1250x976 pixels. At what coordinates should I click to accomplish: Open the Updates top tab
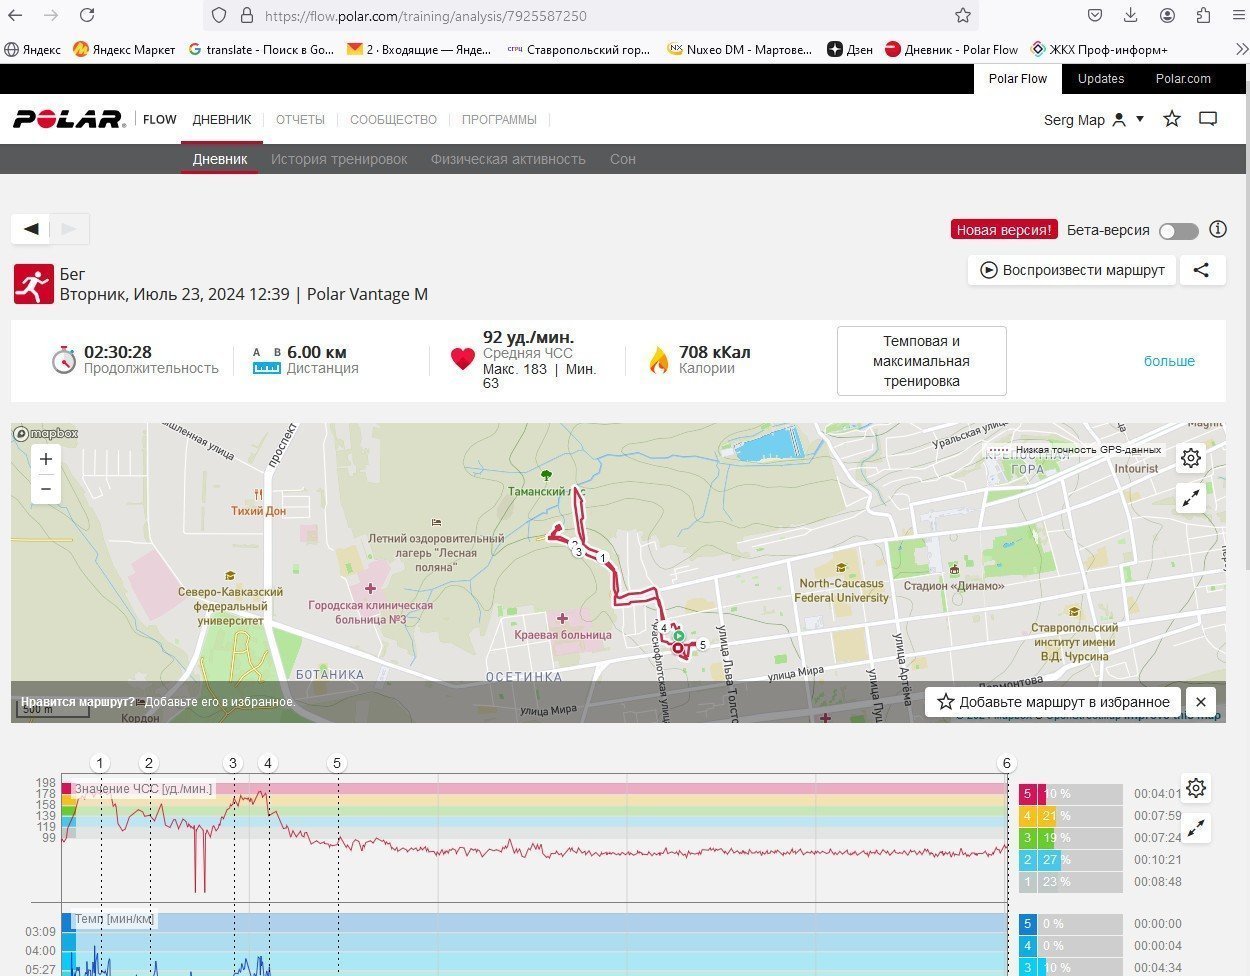(1101, 79)
